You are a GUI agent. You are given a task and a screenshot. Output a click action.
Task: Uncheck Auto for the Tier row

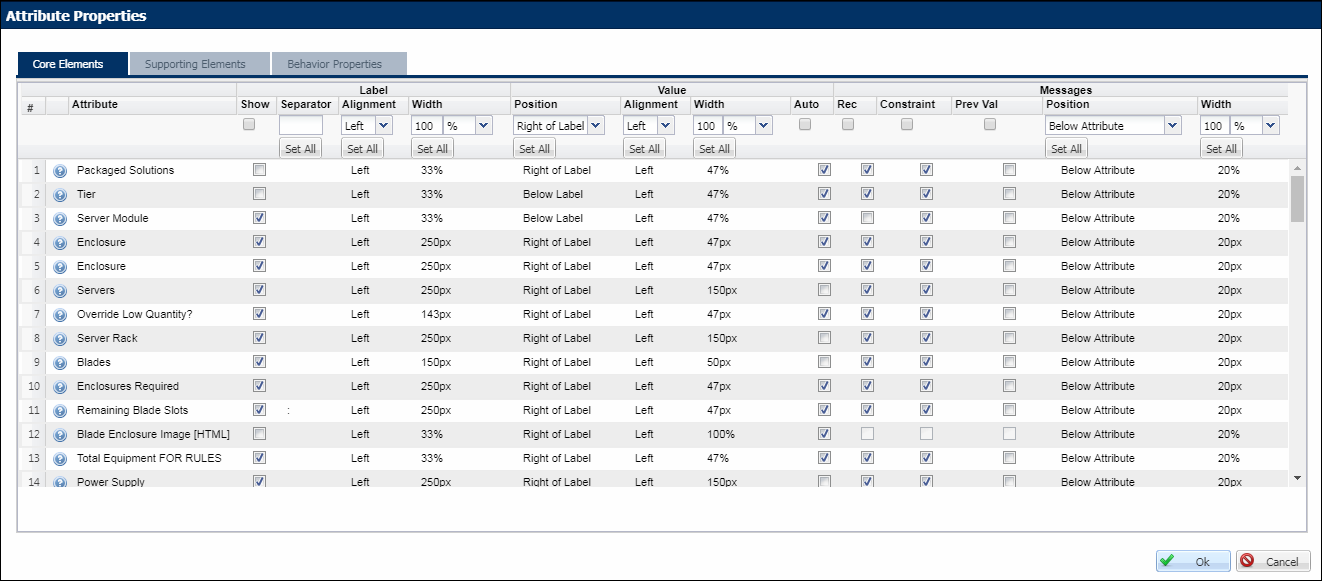click(x=824, y=193)
